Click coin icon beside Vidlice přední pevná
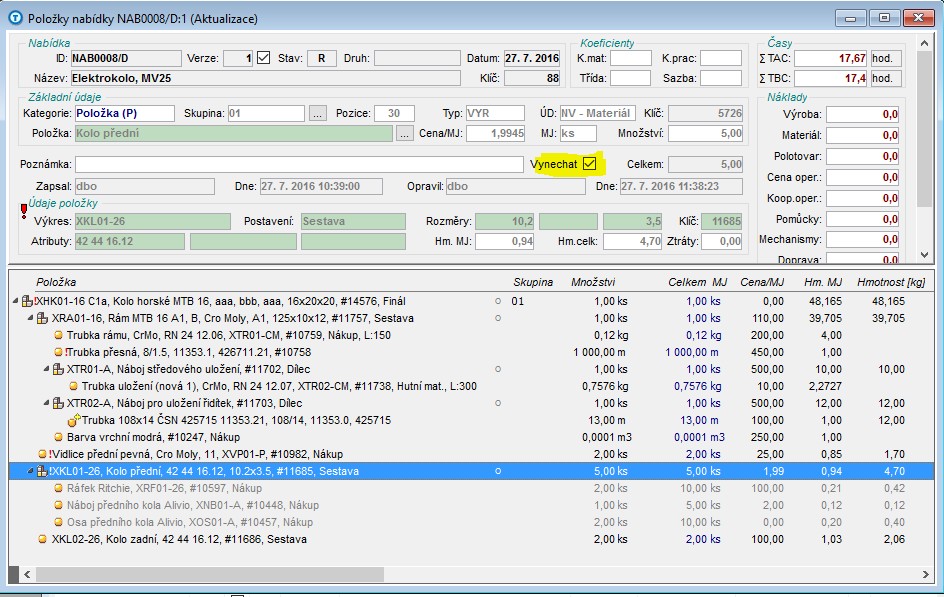 pyautogui.click(x=42, y=454)
